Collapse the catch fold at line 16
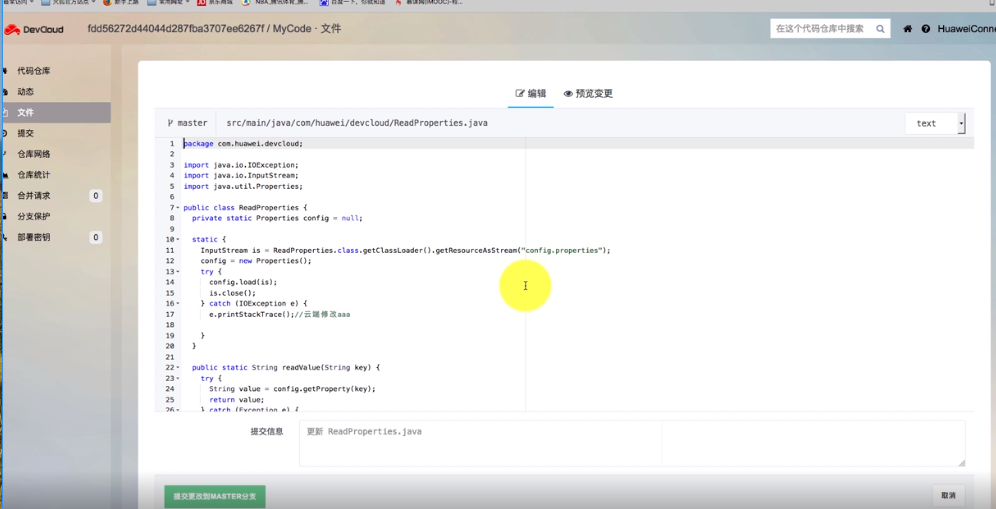Viewport: 996px width, 509px height. 178,304
